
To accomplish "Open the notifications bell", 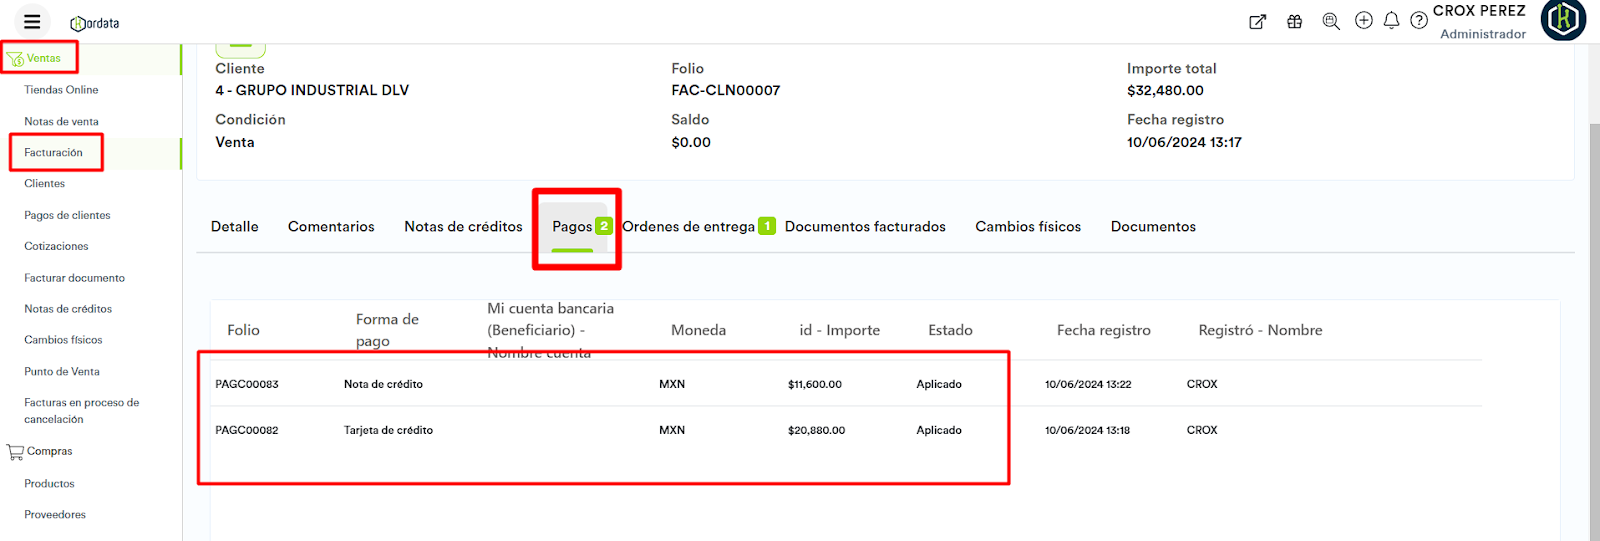I will tap(1391, 21).
